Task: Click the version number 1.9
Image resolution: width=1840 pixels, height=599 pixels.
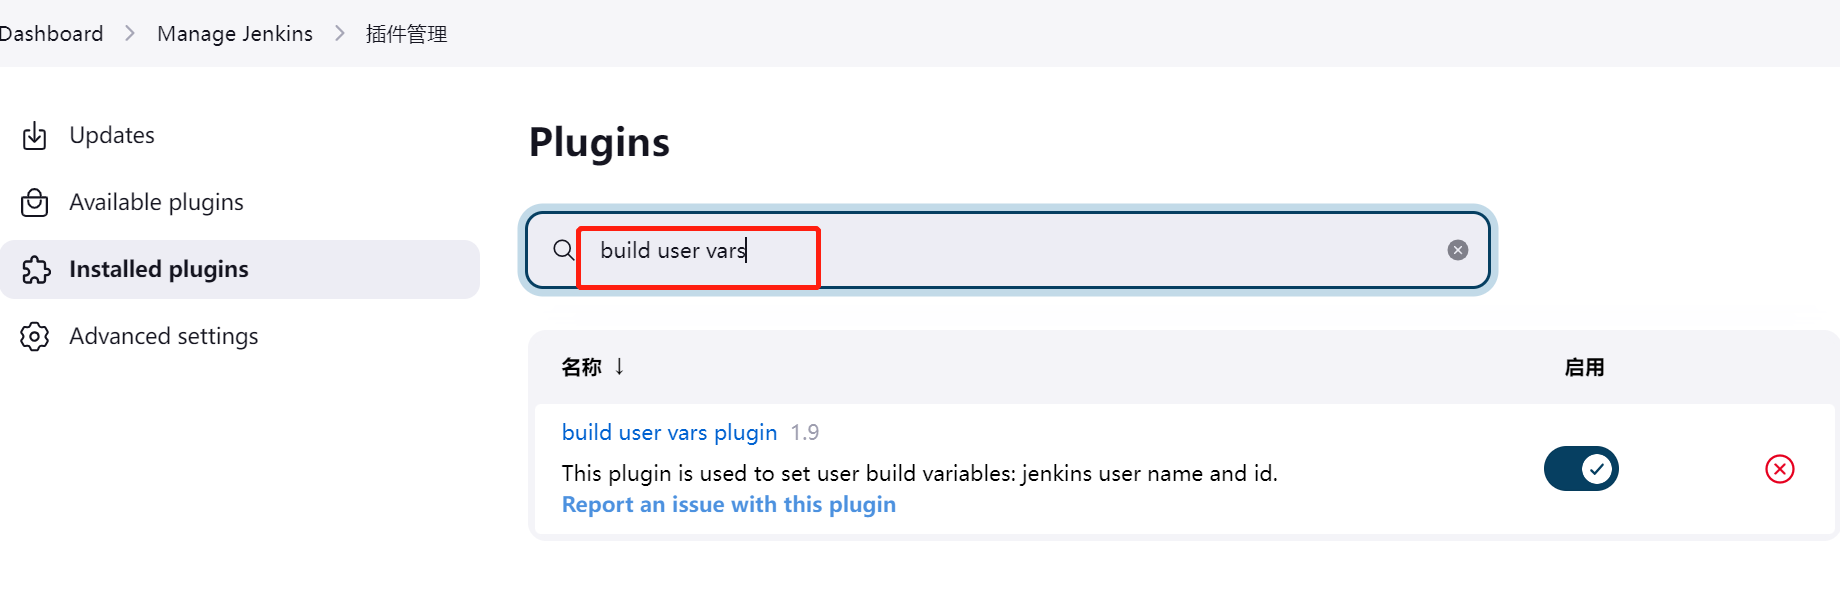Action: point(805,432)
